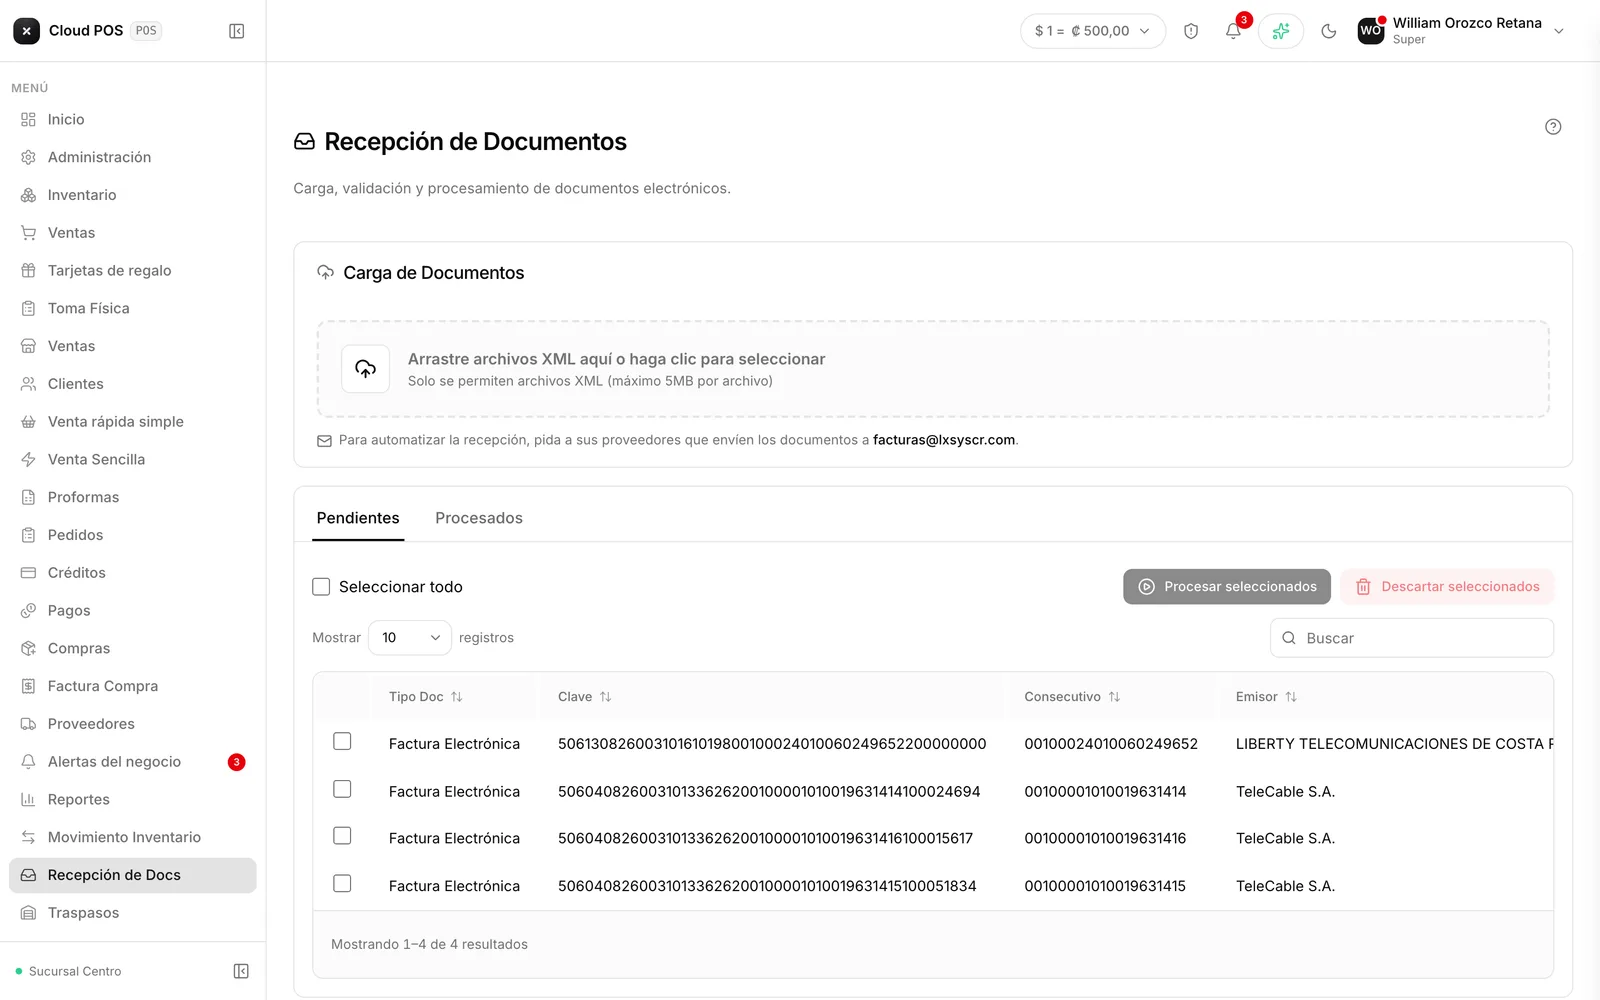Image resolution: width=1600 pixels, height=1000 pixels.
Task: Open the Mostrar registros count dropdown
Action: click(410, 638)
